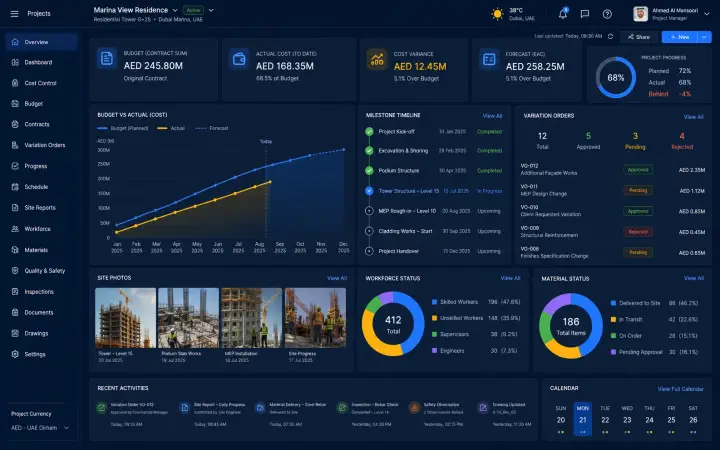Viewport: 720px width, 450px height.
Task: Click the blue Skilled Workers legend swatch
Action: click(434, 302)
